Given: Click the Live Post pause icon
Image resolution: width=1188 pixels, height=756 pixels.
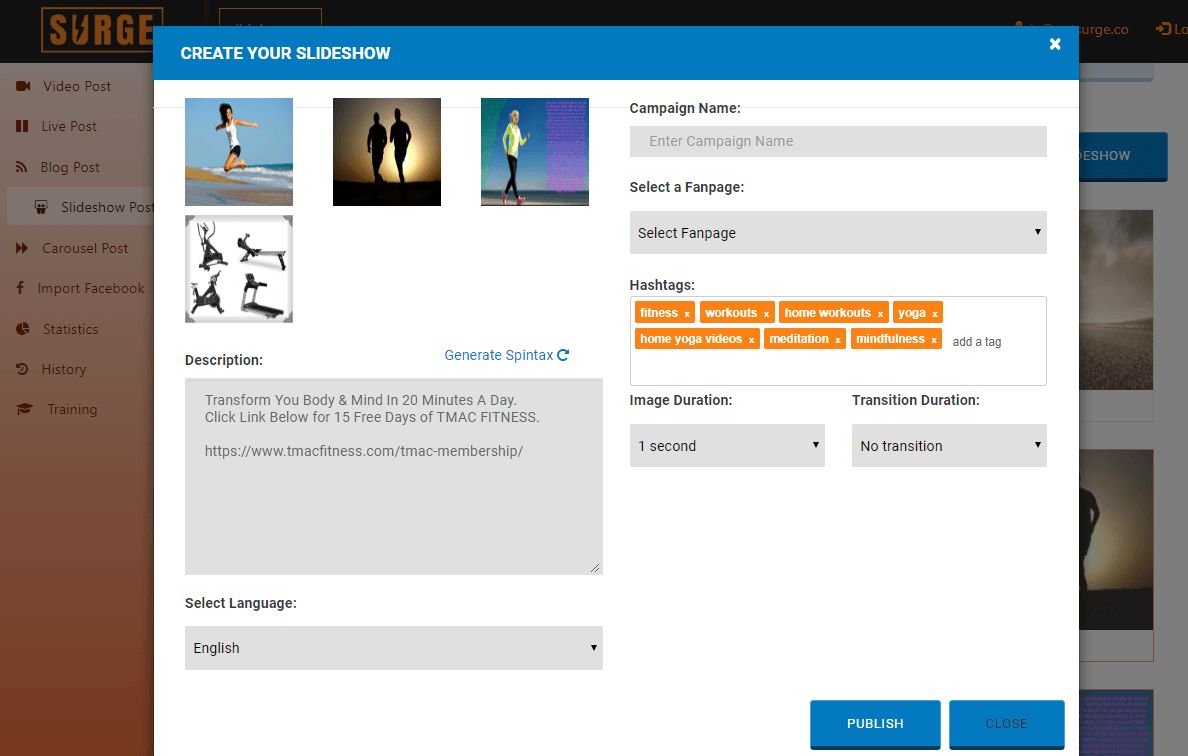Looking at the screenshot, I should point(22,127).
